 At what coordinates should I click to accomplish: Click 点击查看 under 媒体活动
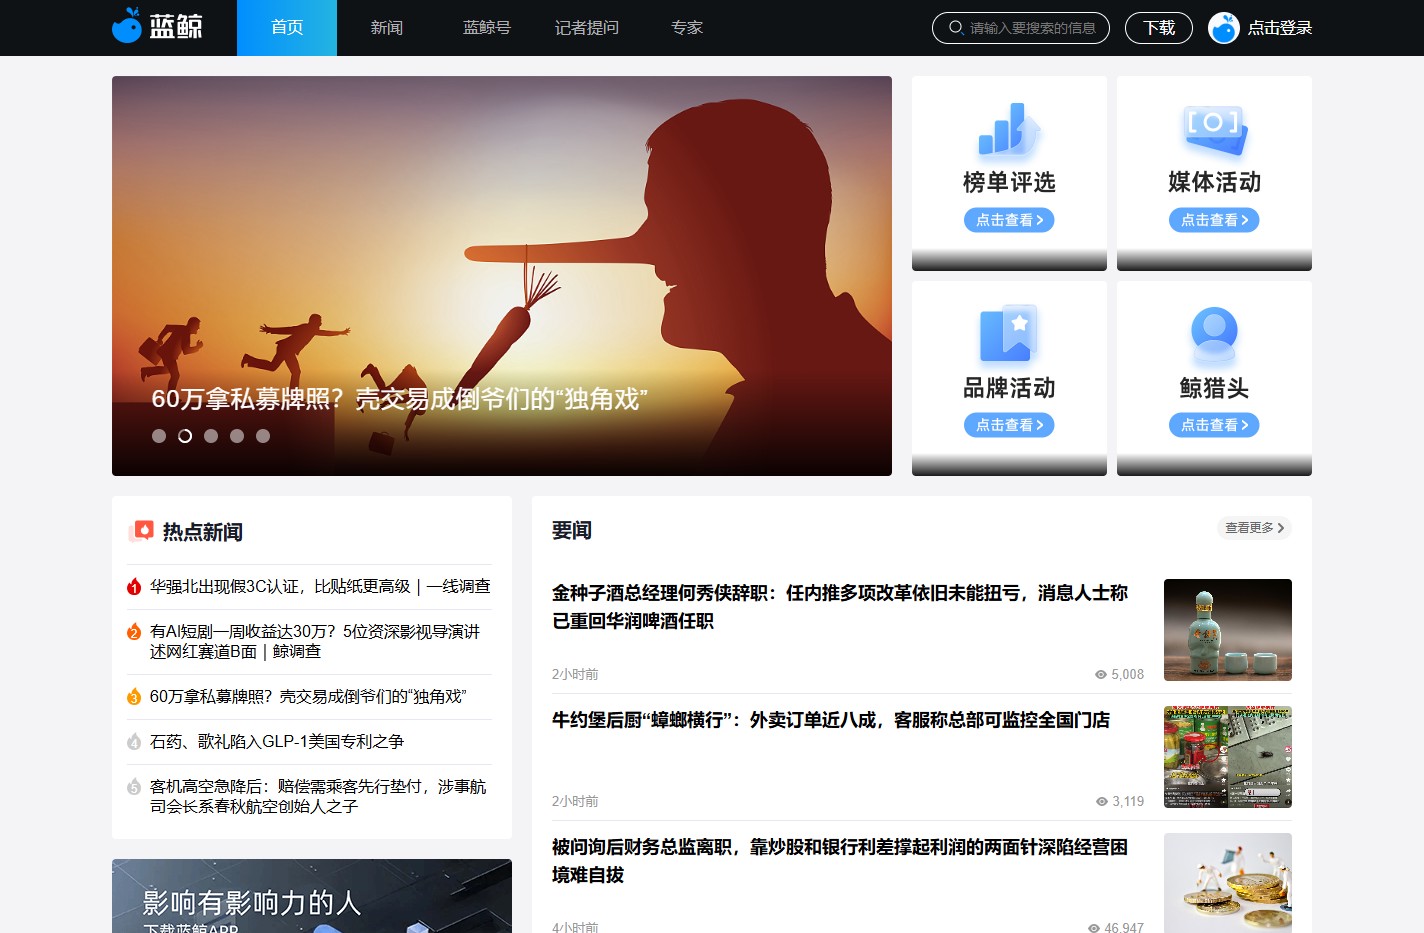[1214, 220]
